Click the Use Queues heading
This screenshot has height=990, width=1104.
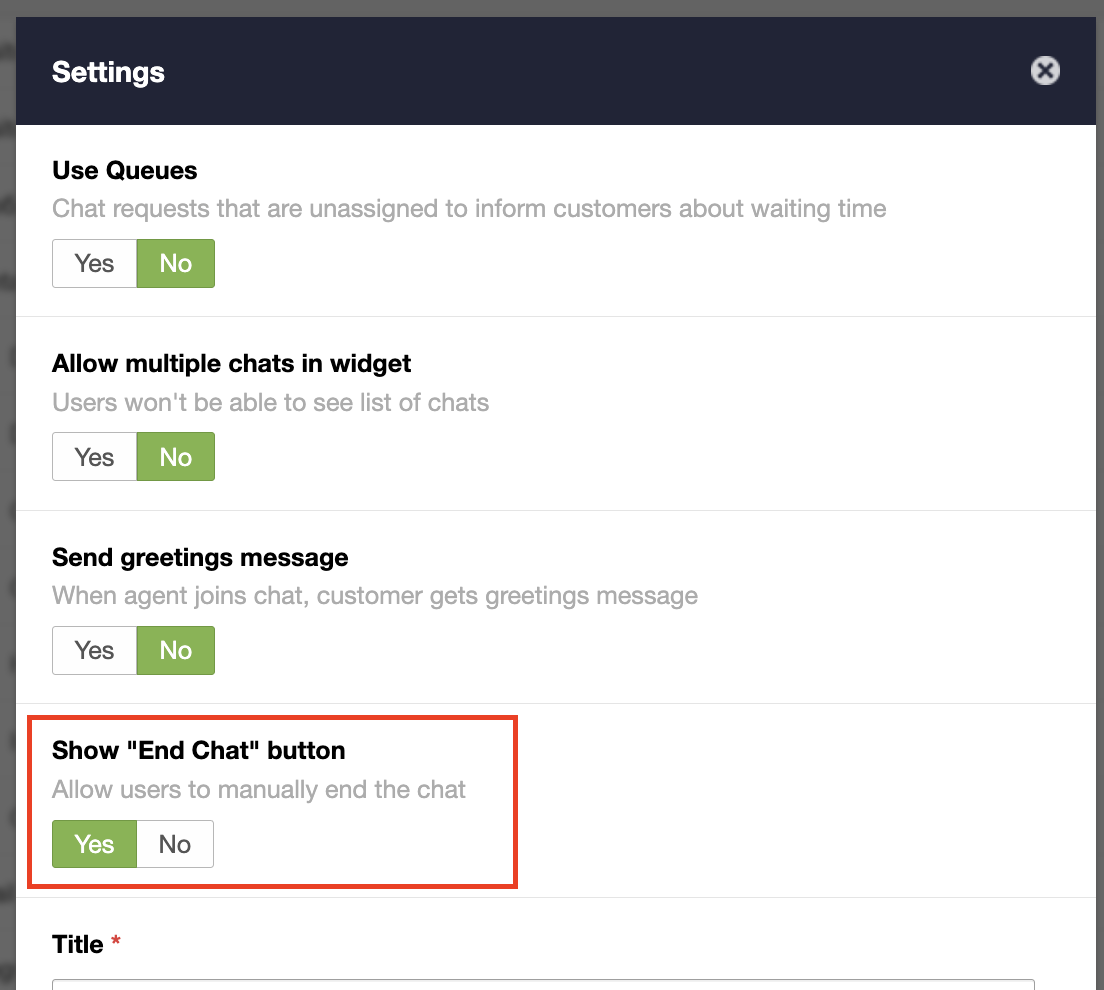point(125,170)
